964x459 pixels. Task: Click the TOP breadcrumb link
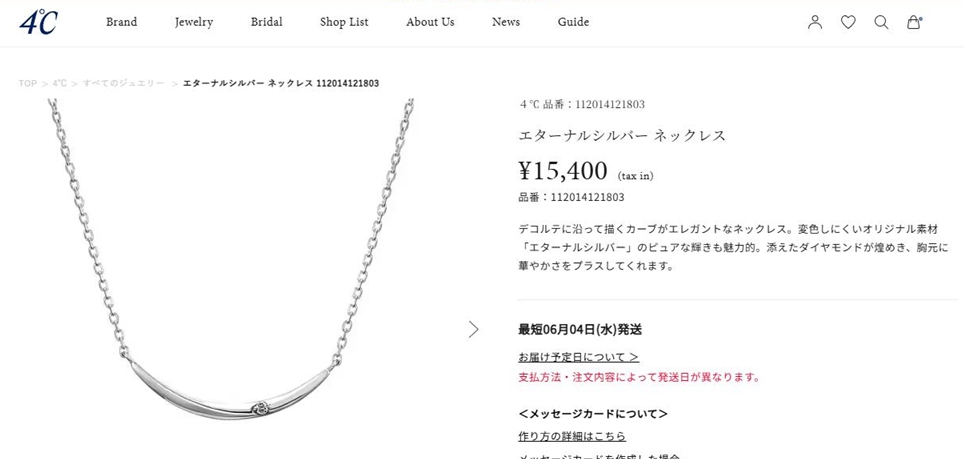[28, 83]
